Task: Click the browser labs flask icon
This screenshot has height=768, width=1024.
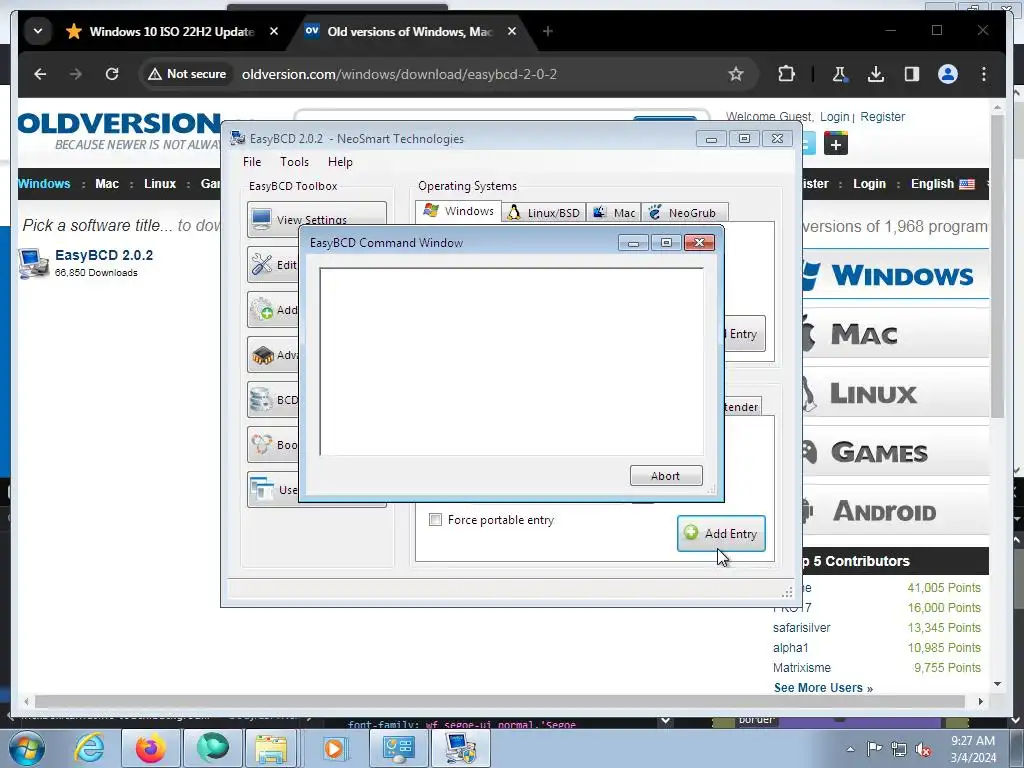Action: click(x=840, y=74)
